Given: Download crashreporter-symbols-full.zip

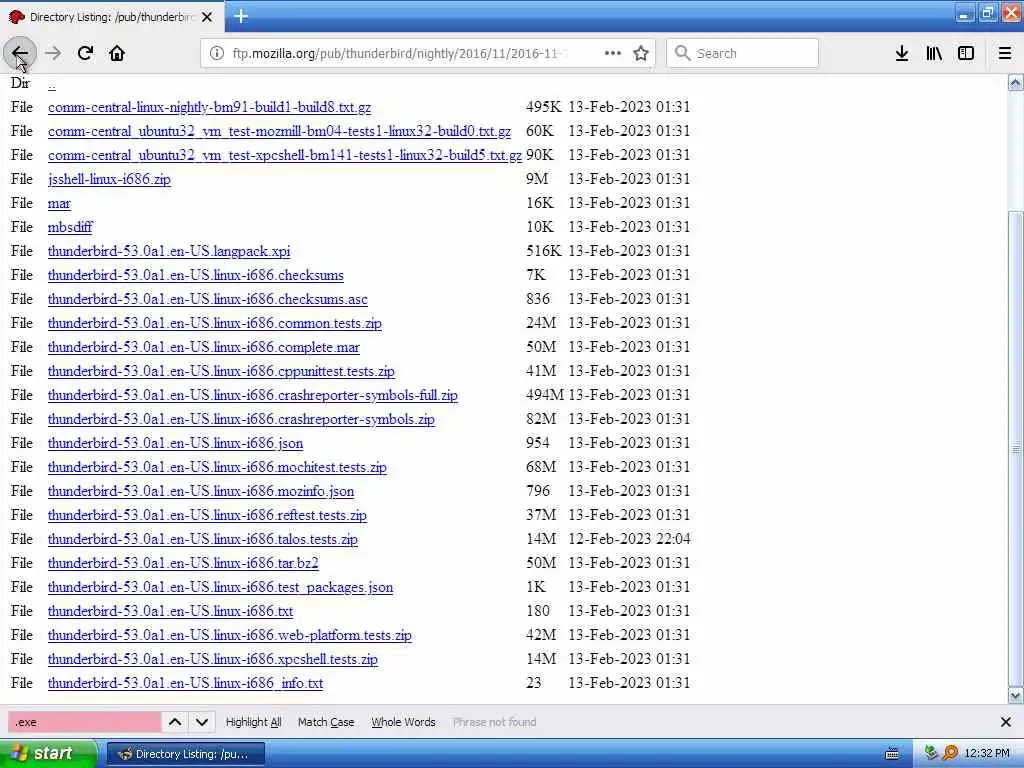Looking at the screenshot, I should coord(253,395).
